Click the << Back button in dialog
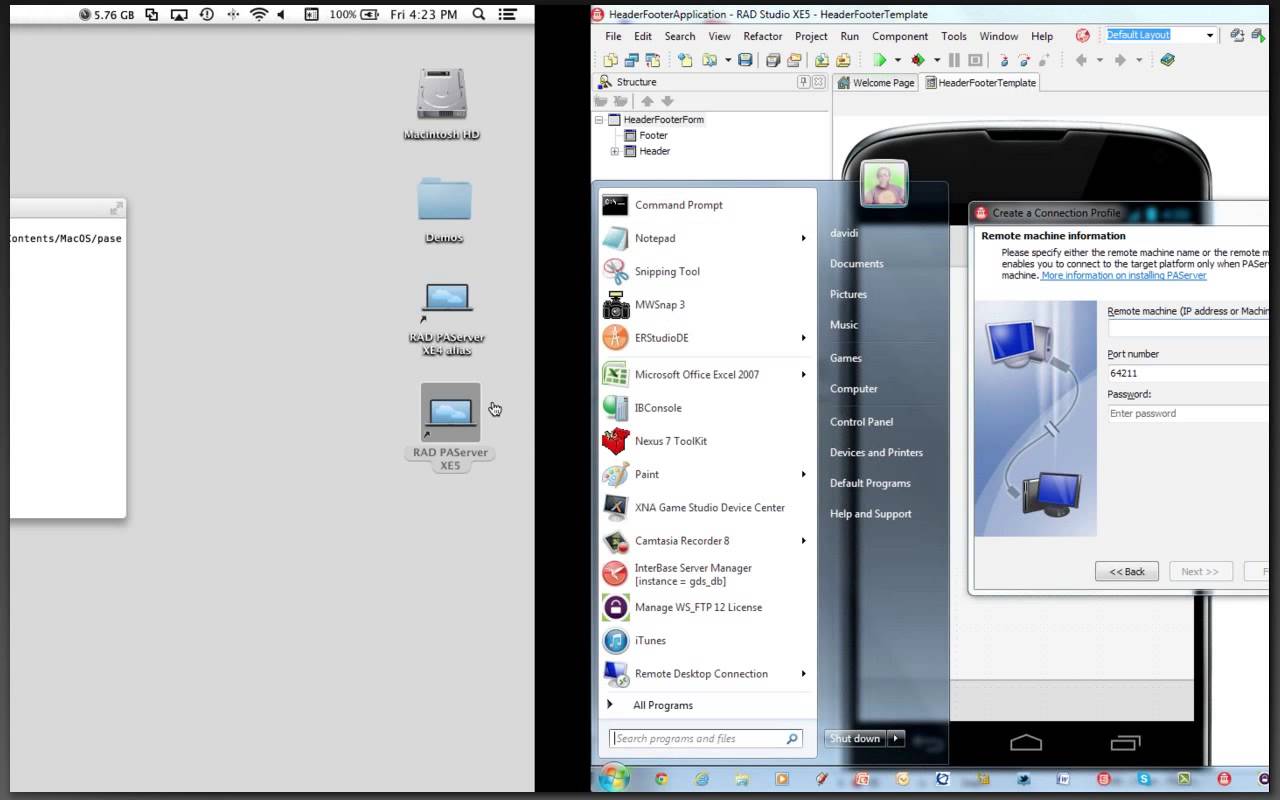This screenshot has height=800, width=1280. [1127, 572]
